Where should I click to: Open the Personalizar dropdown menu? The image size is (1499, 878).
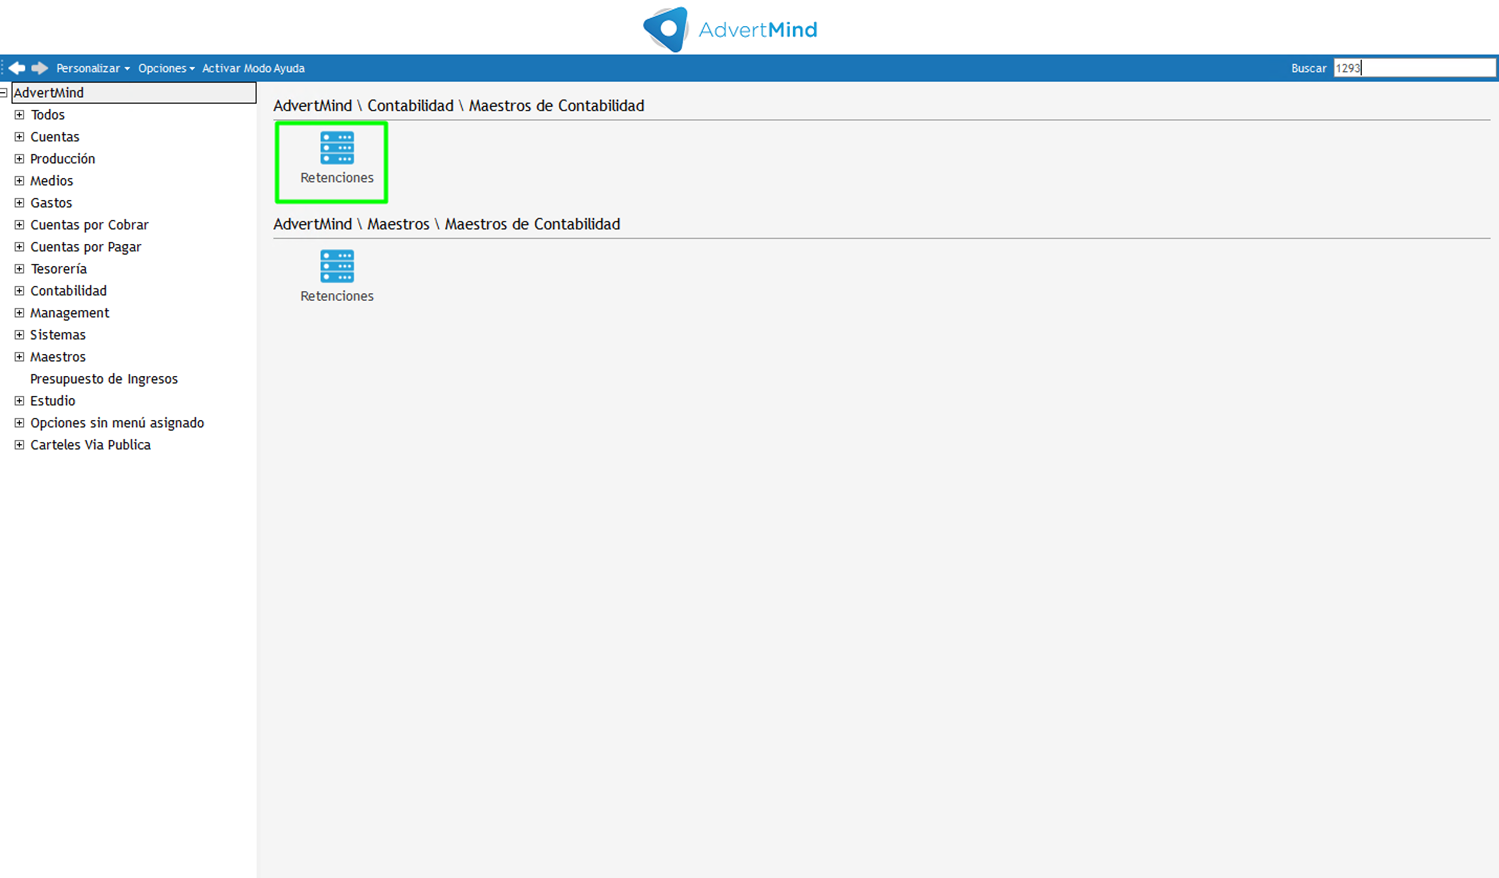coord(93,68)
